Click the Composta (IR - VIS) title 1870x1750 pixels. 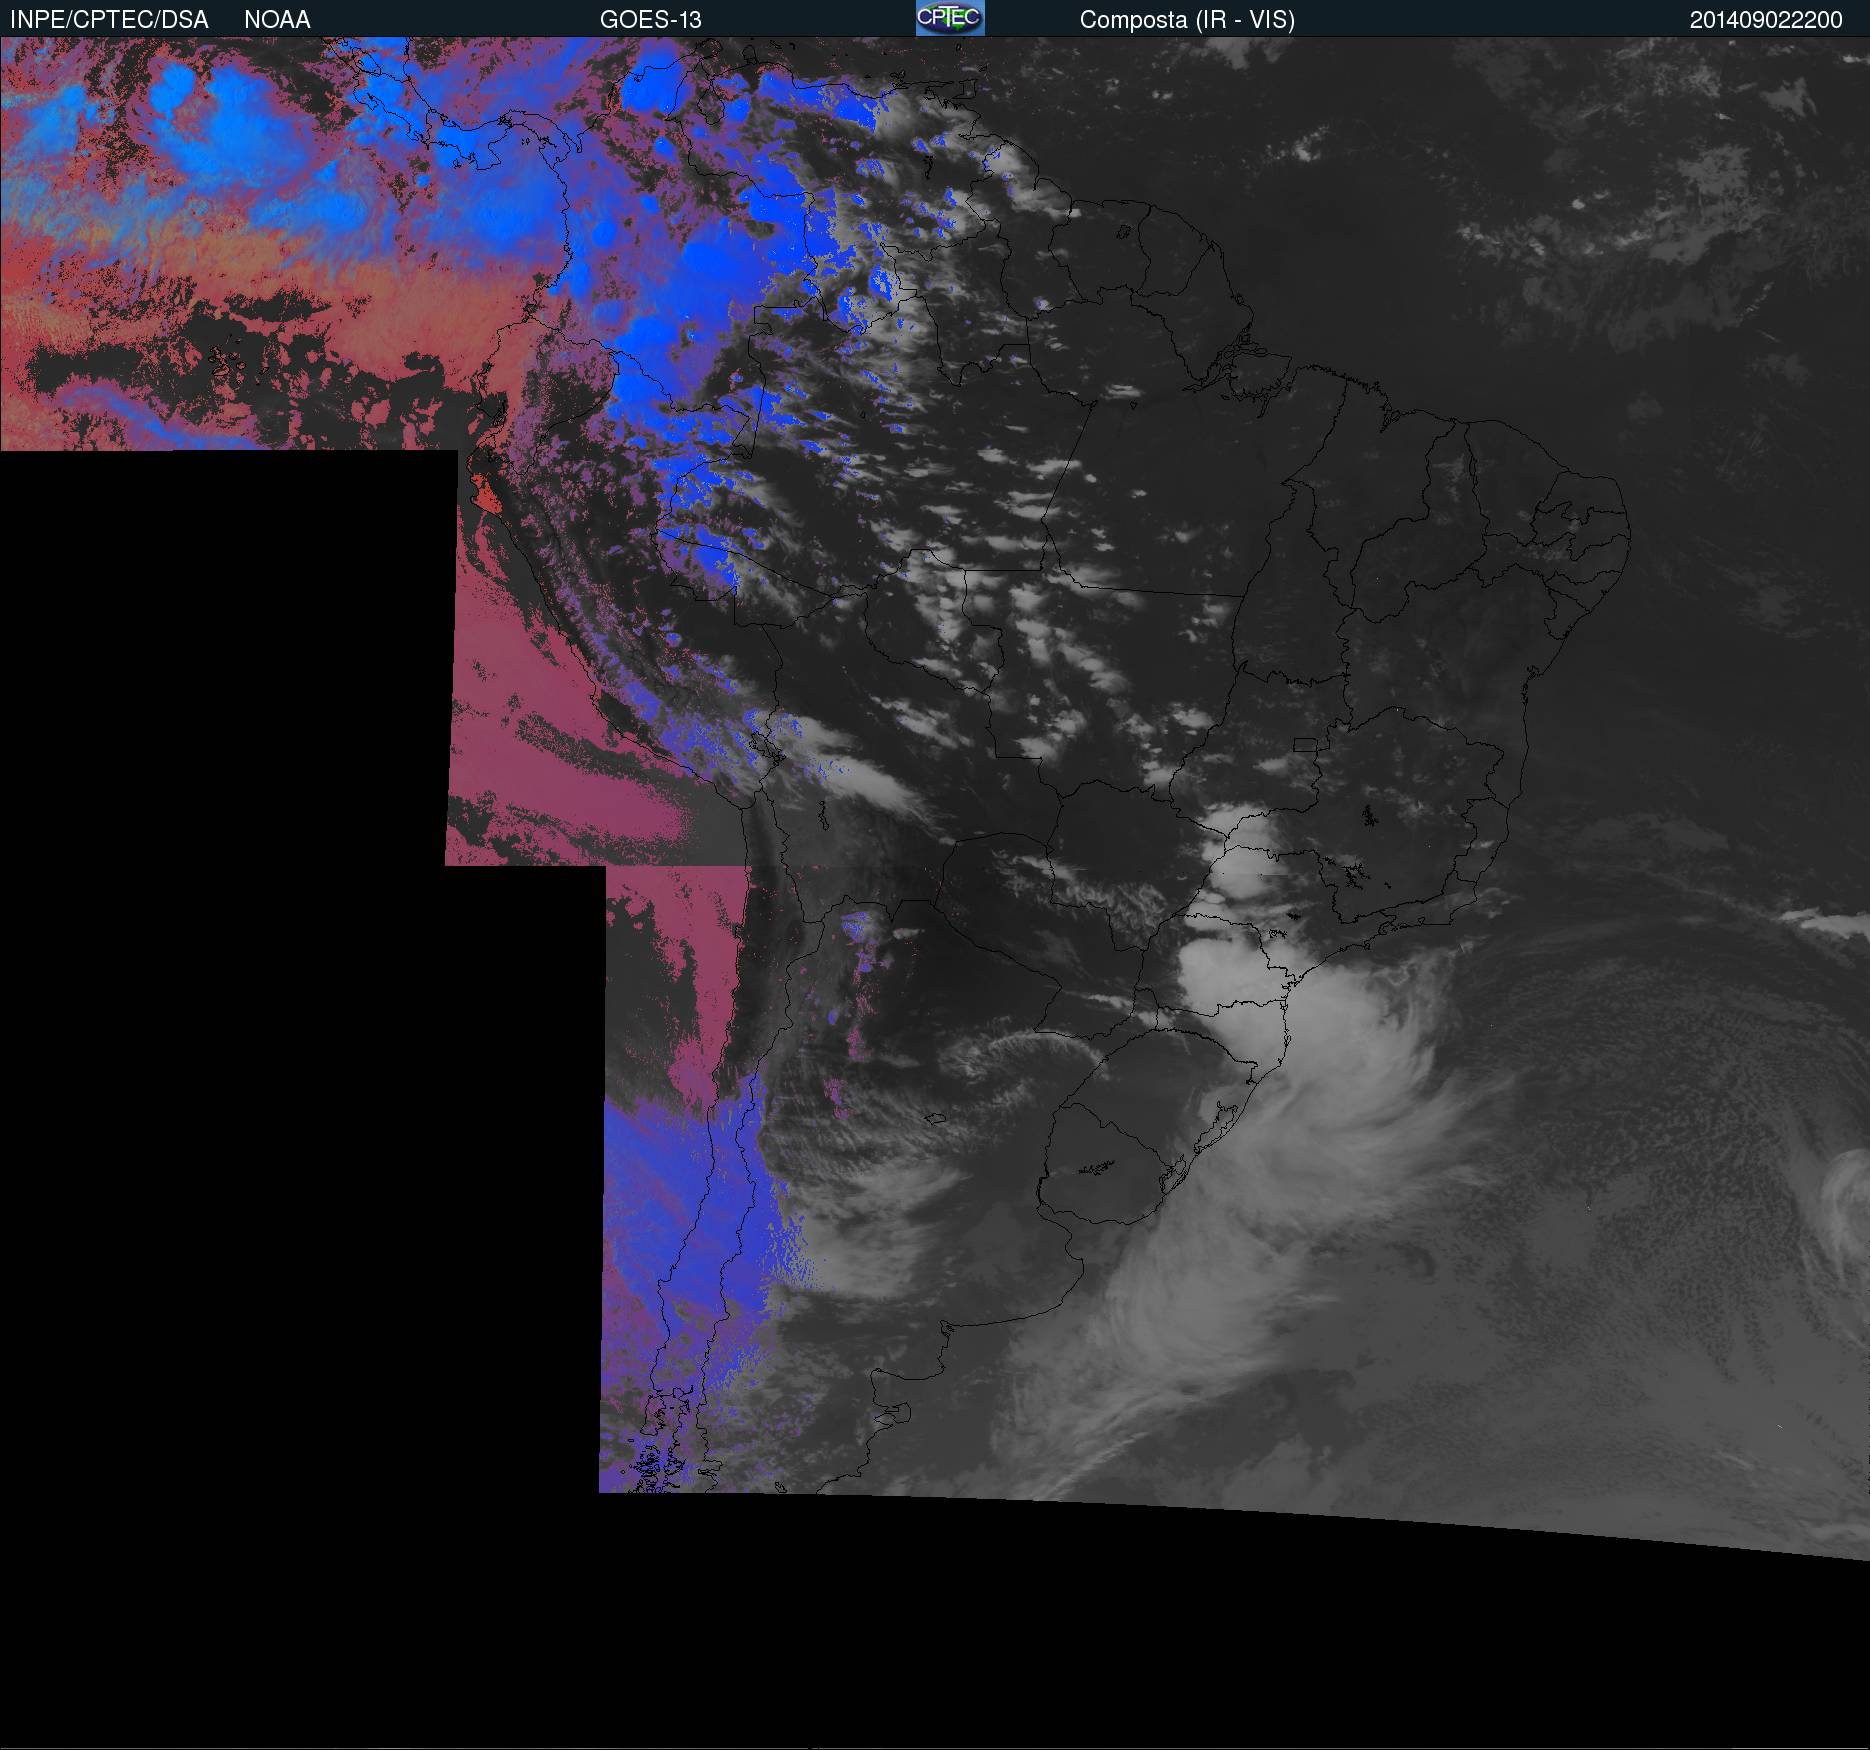[x=1187, y=20]
